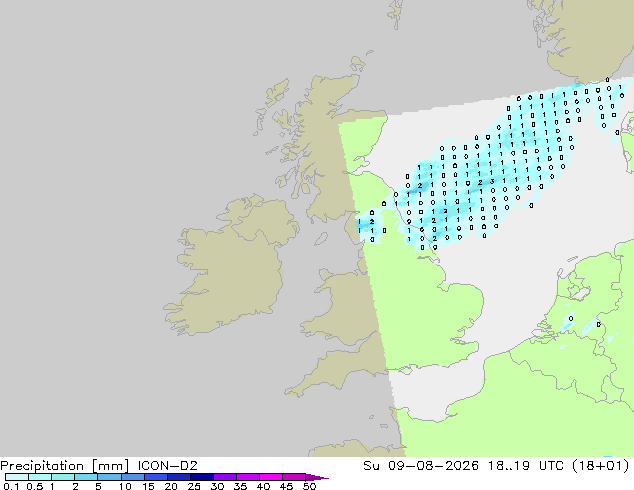The height and width of the screenshot is (490, 634).
Task: Click the '45' legend value label
Action: pos(286,486)
